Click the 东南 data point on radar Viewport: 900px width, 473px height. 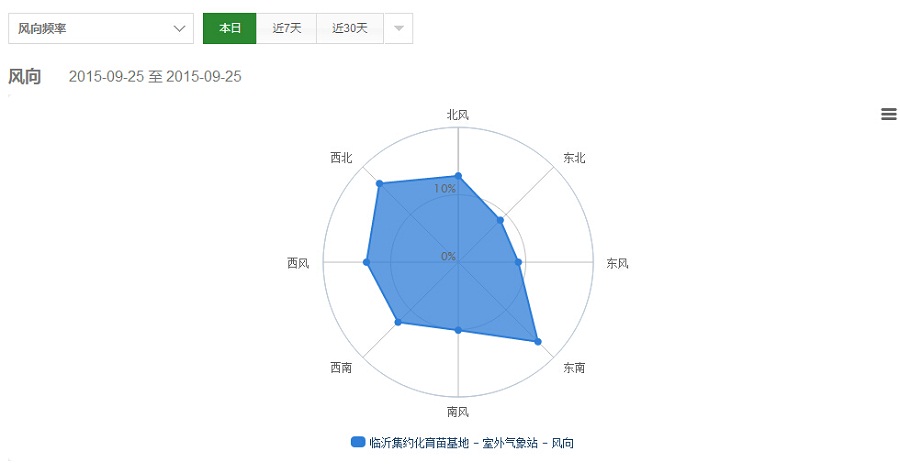pos(538,342)
